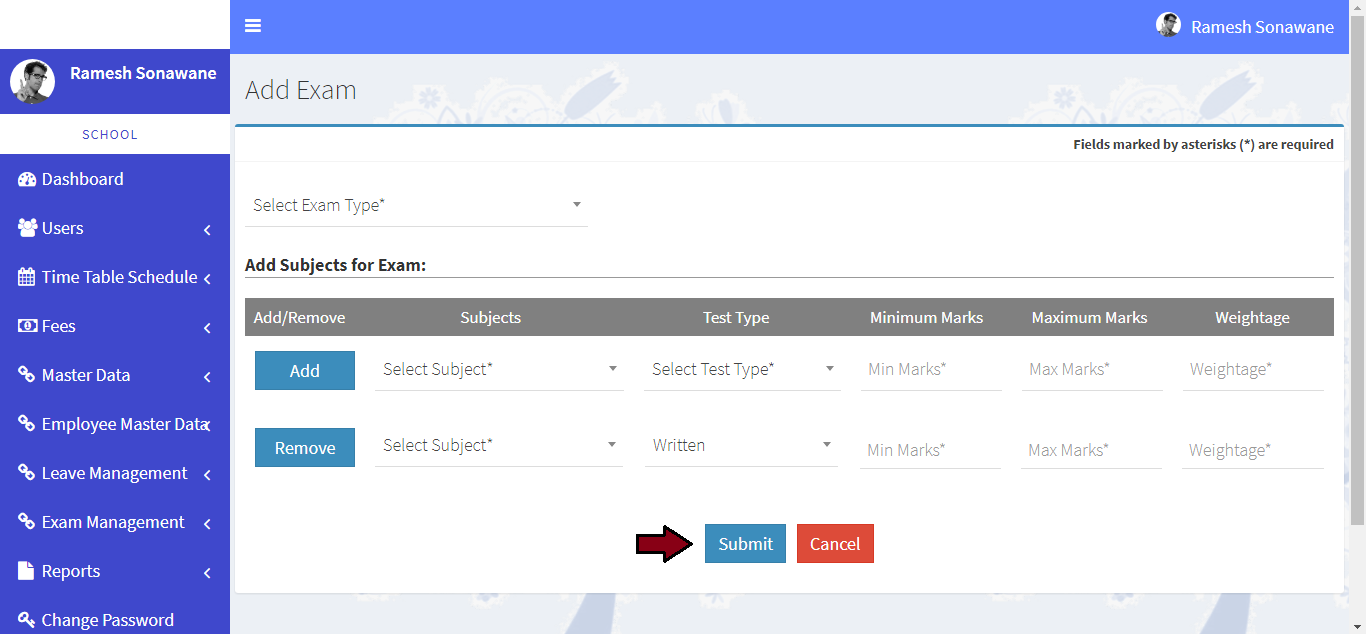Open the Select Exam Type dropdown
1366x634 pixels.
click(x=416, y=205)
